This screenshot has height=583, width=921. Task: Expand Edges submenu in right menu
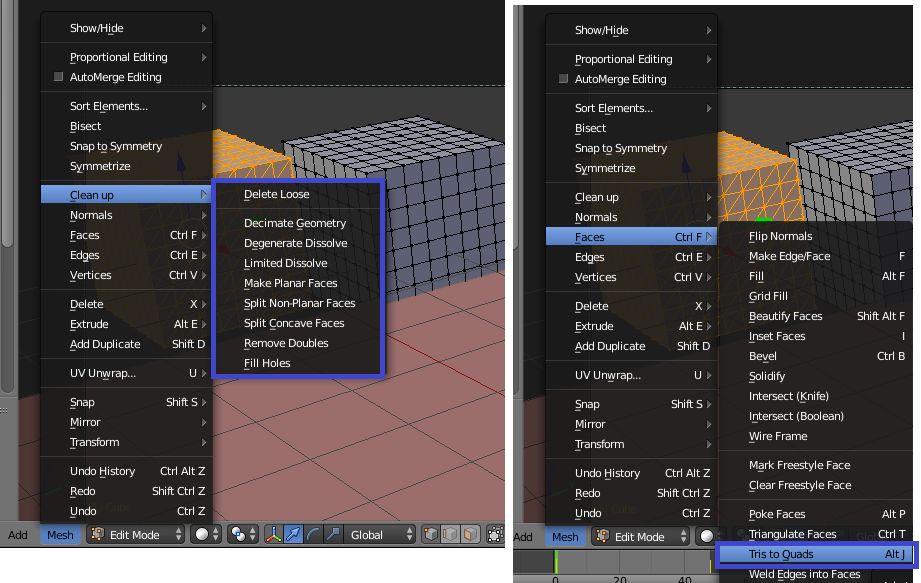point(631,257)
